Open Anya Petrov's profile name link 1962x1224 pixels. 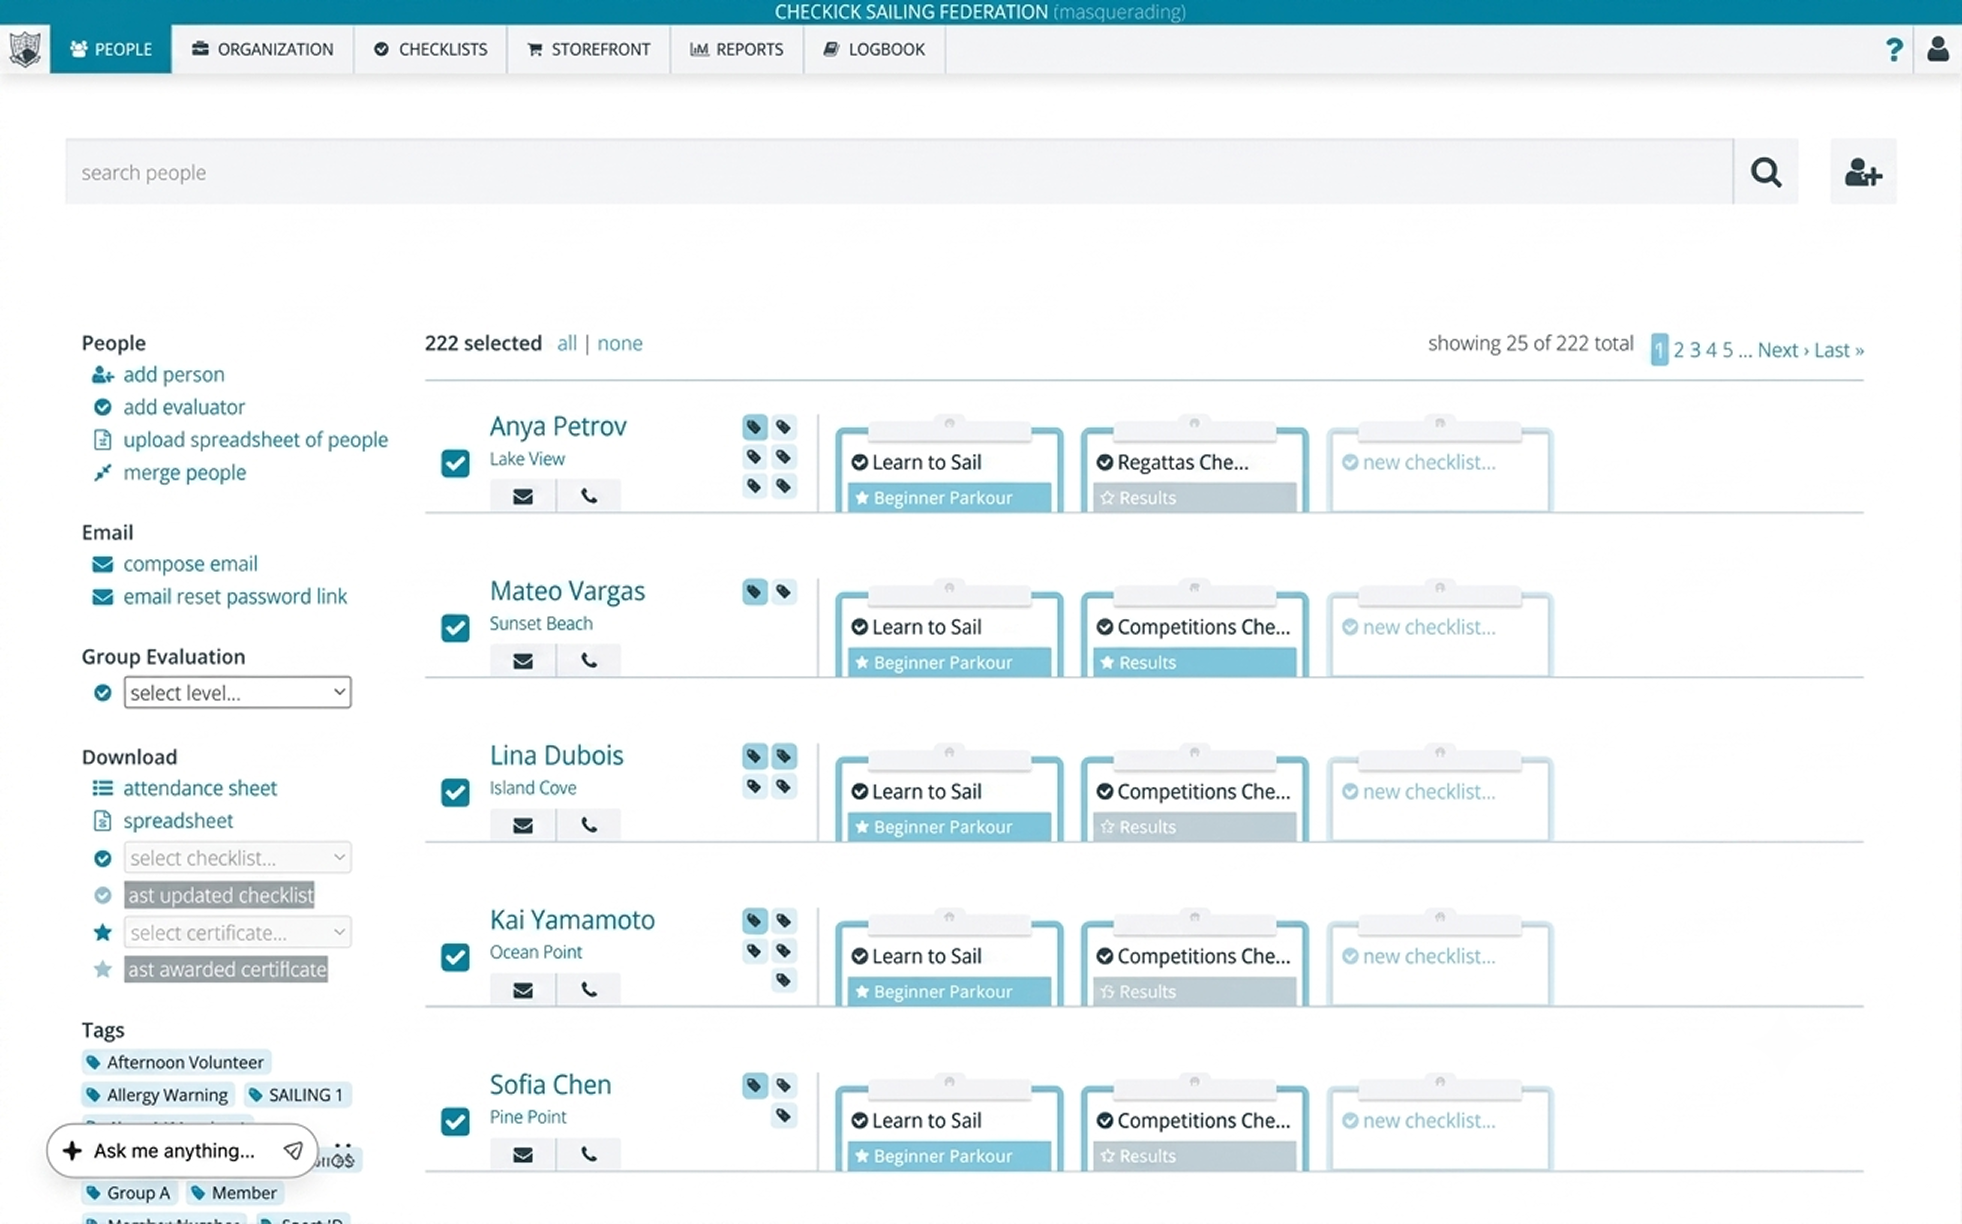coord(558,426)
